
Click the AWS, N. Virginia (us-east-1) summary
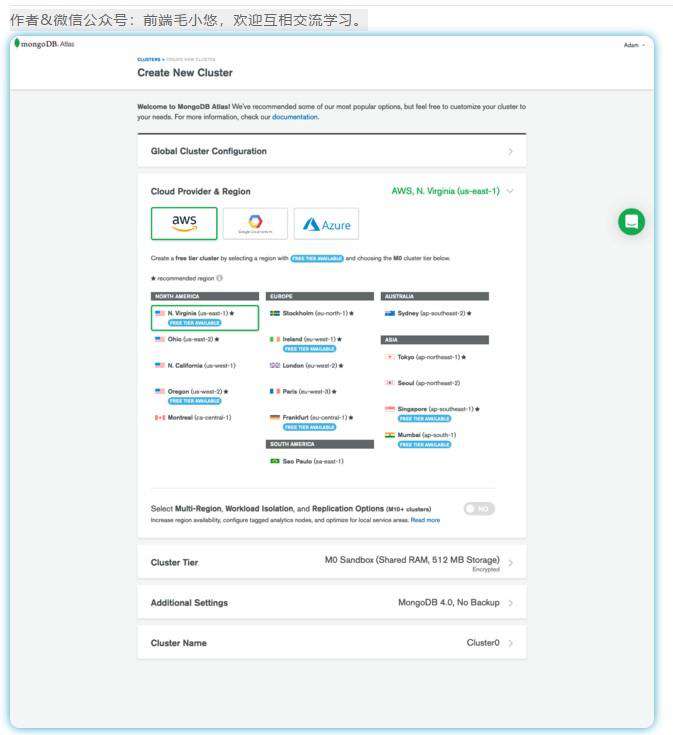445,191
